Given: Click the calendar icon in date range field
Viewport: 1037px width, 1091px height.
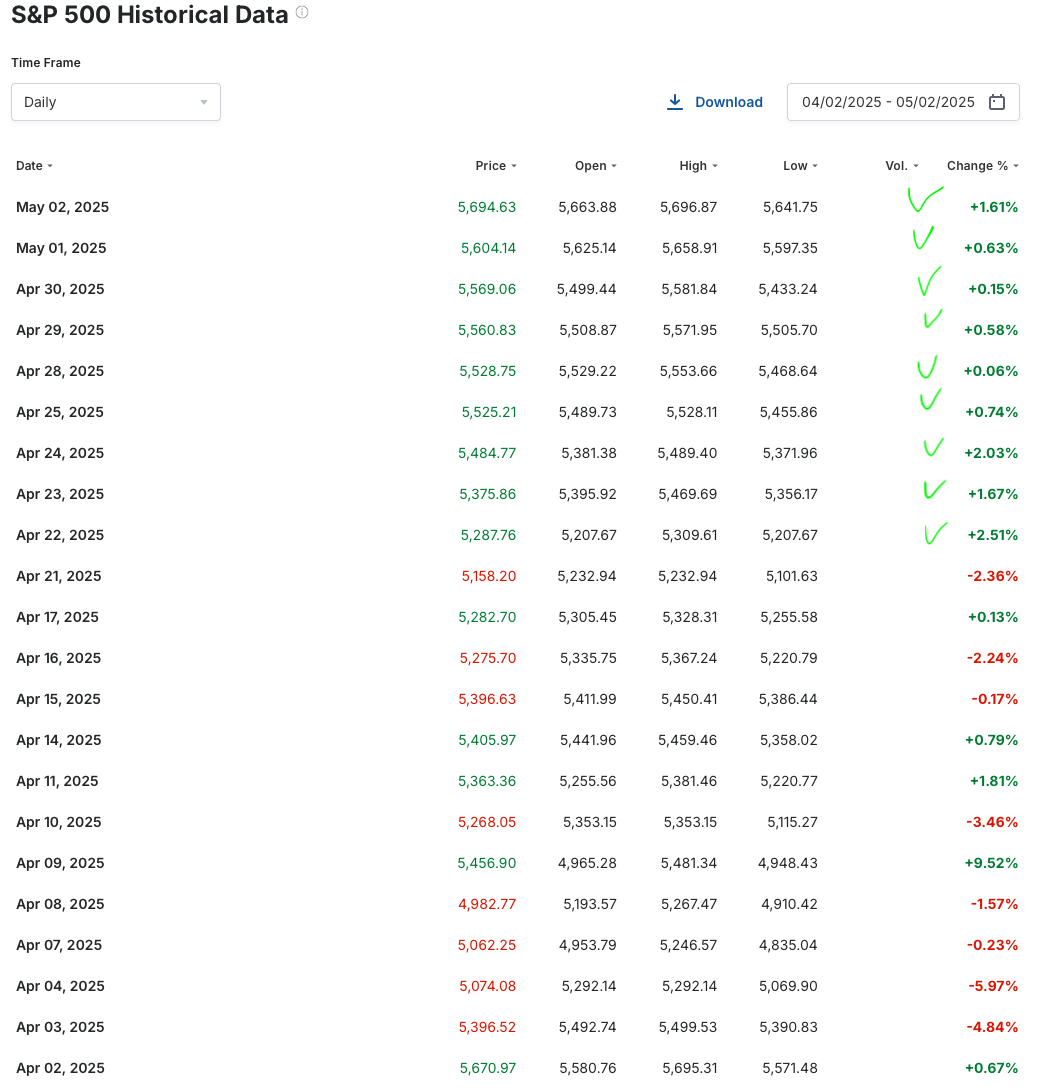Looking at the screenshot, I should [x=997, y=102].
